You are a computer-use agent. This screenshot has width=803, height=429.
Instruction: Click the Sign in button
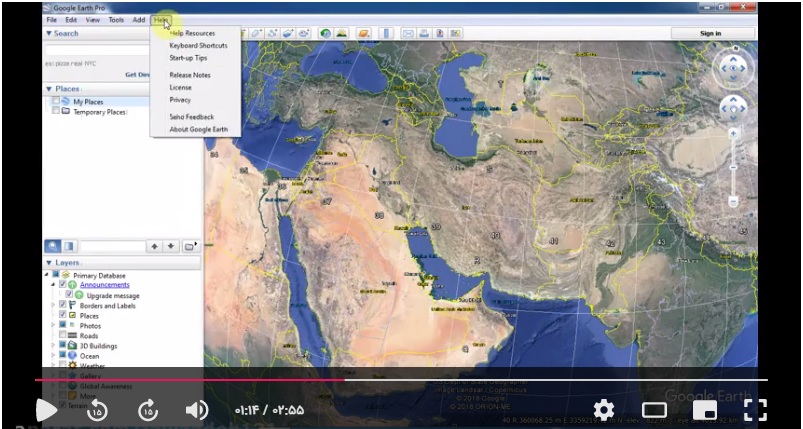pyautogui.click(x=710, y=33)
